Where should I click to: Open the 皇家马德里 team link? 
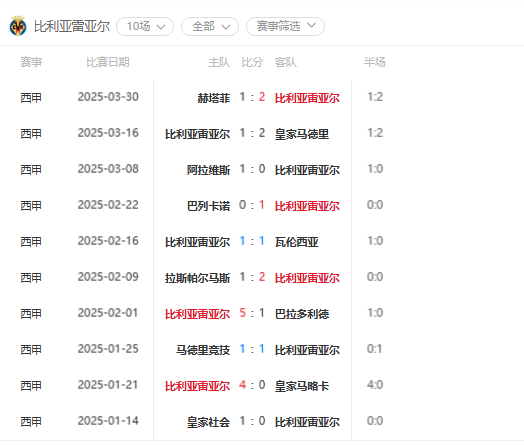click(302, 134)
